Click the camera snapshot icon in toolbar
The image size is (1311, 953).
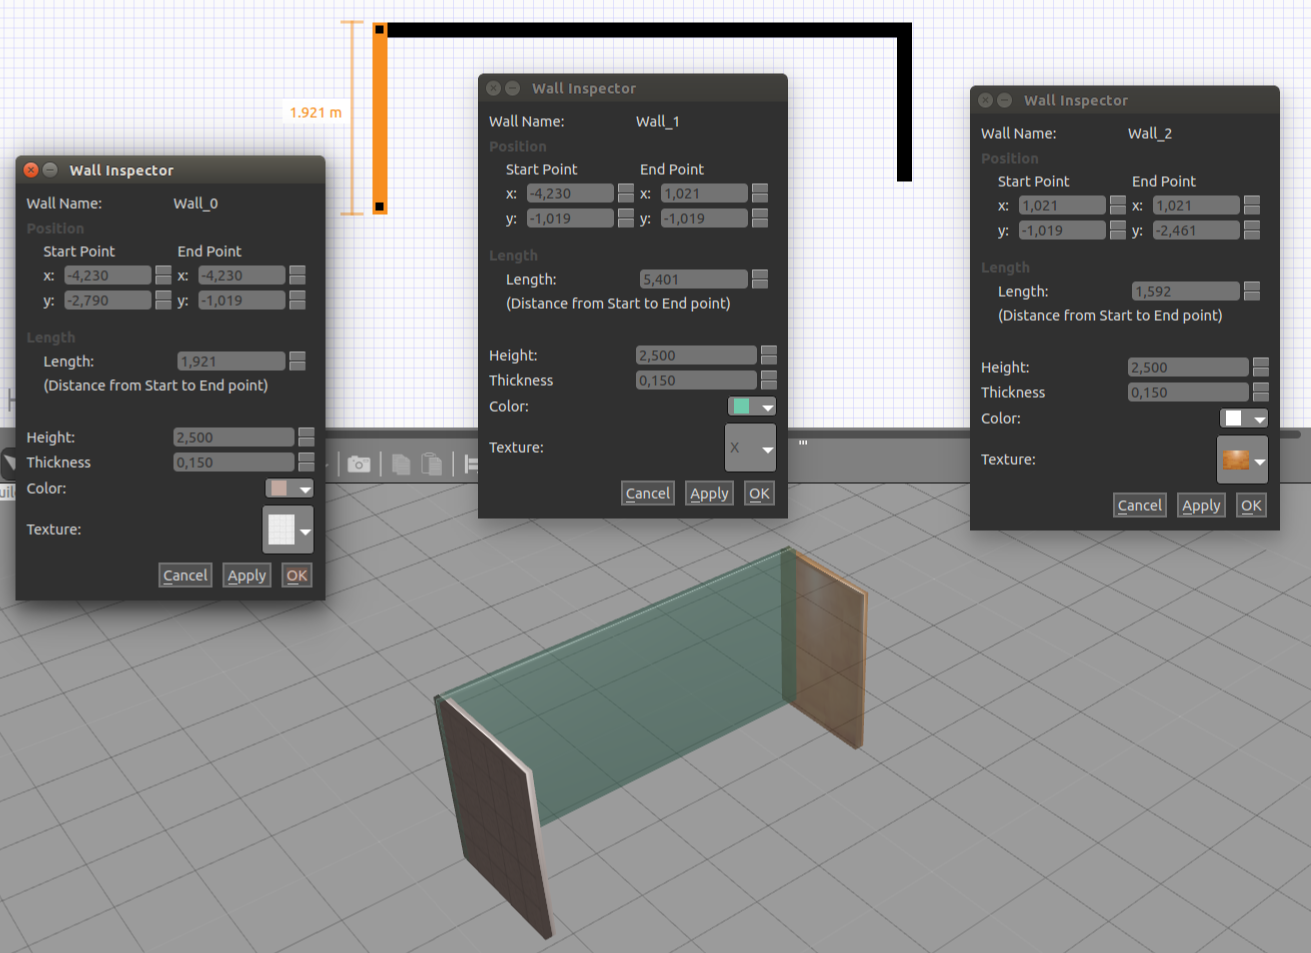tap(359, 464)
